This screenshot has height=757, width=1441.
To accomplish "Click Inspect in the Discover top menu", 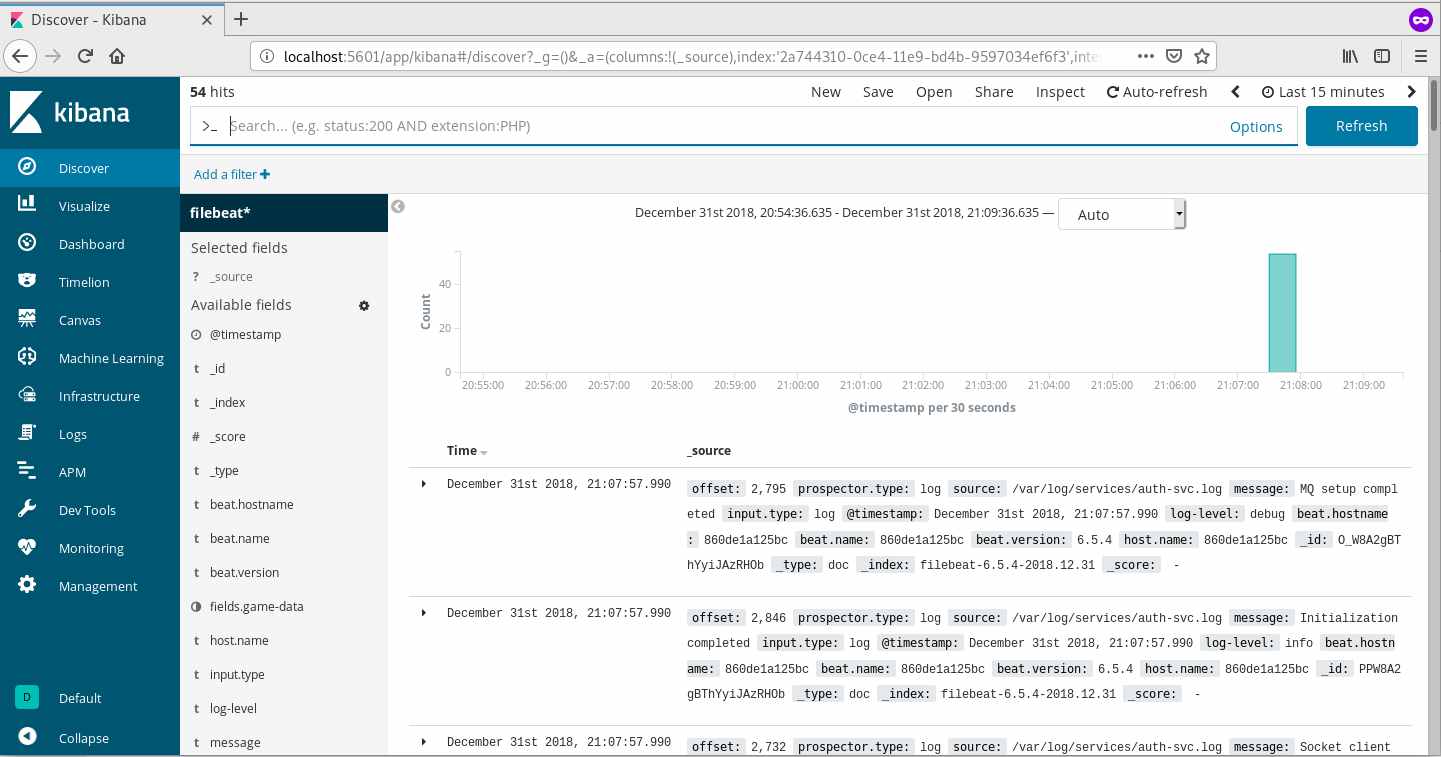I will (x=1060, y=92).
